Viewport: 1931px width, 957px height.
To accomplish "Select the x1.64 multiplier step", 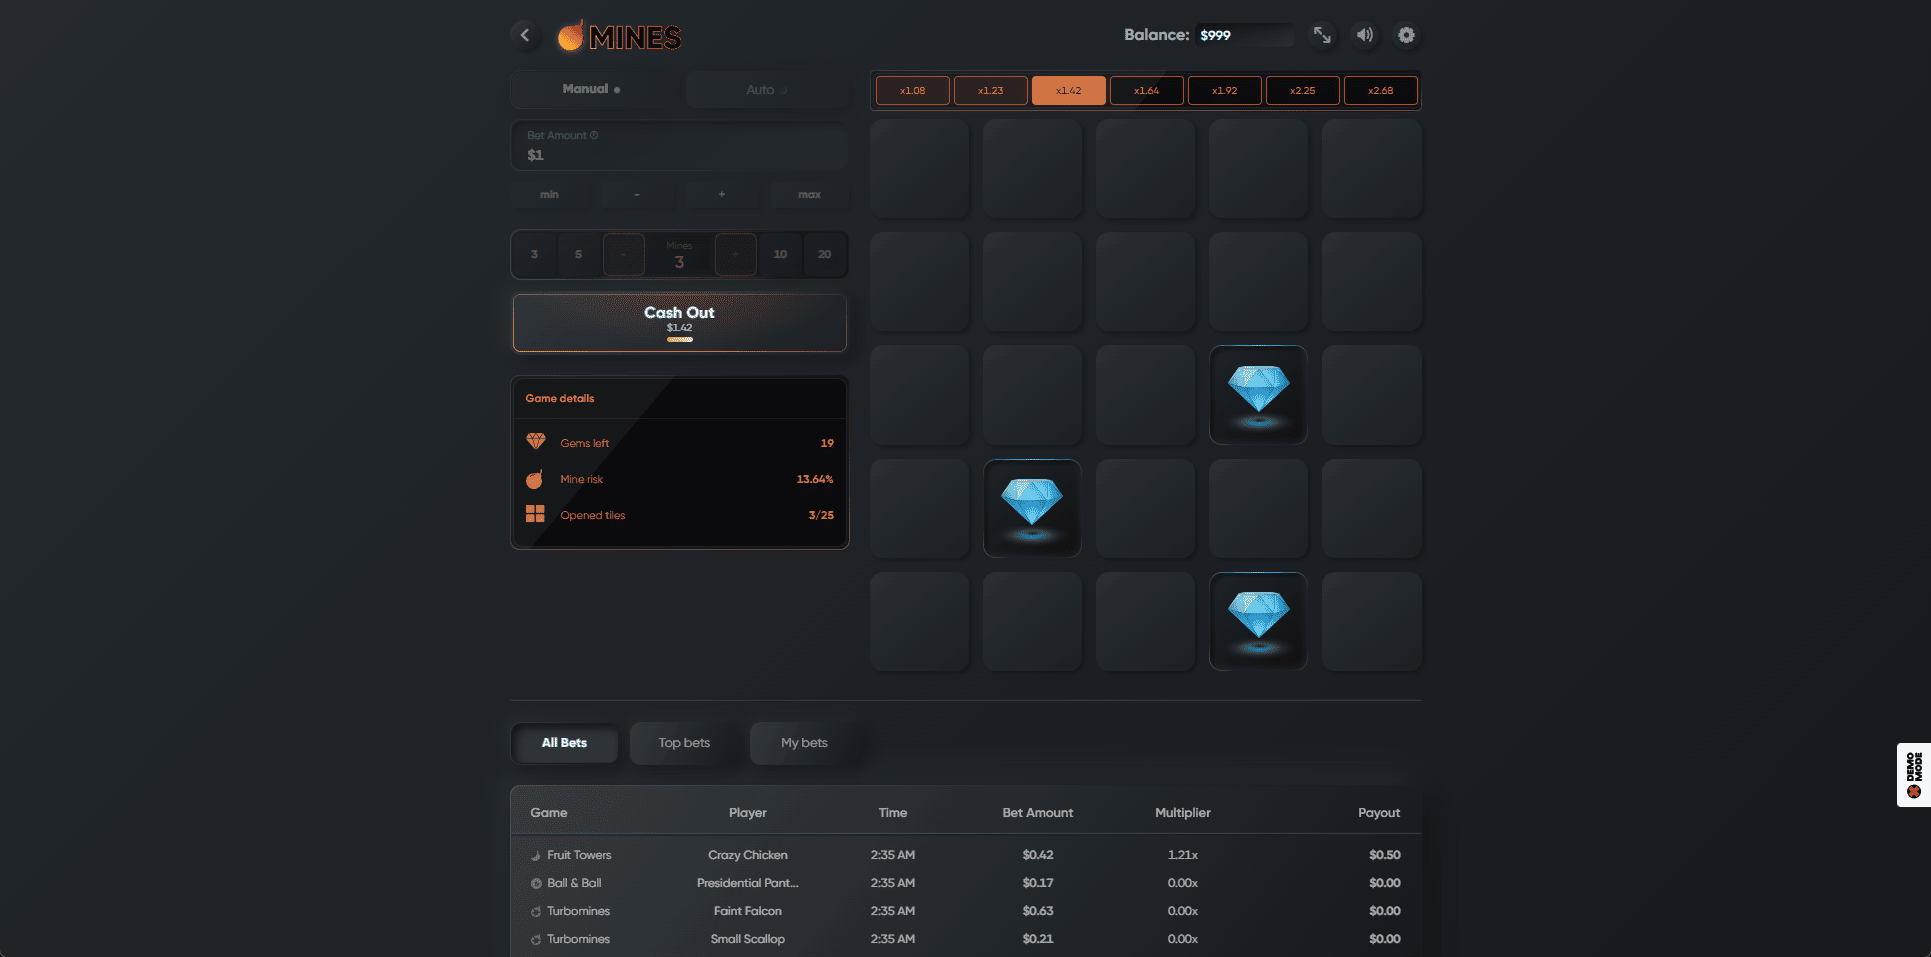I will (1146, 90).
